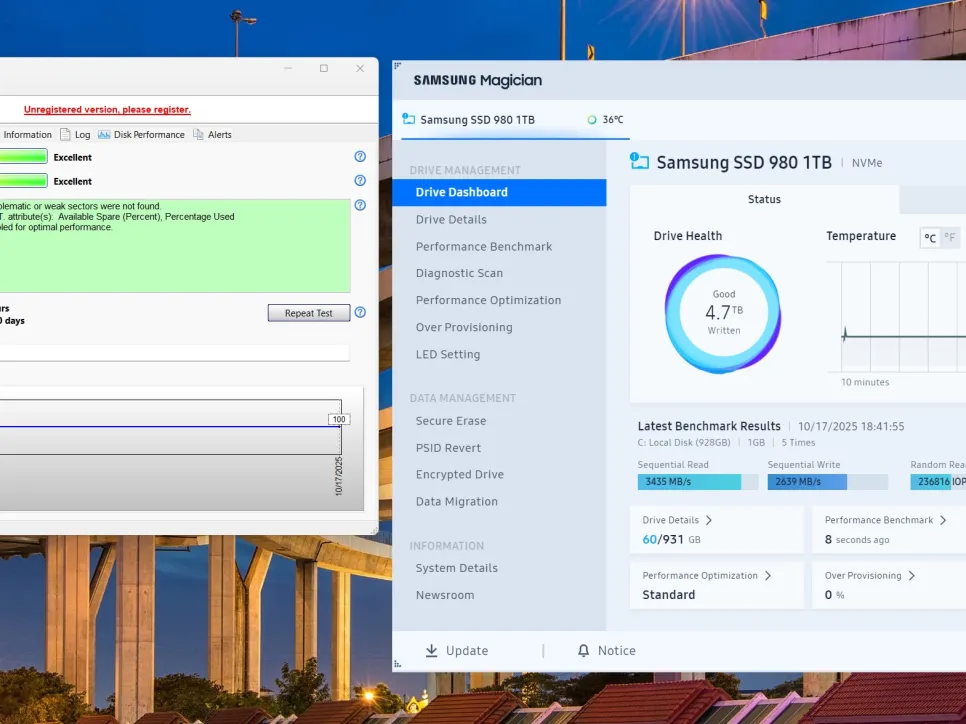Expand Drive Details card chevron
The image size is (966, 724).
pyautogui.click(x=709, y=520)
